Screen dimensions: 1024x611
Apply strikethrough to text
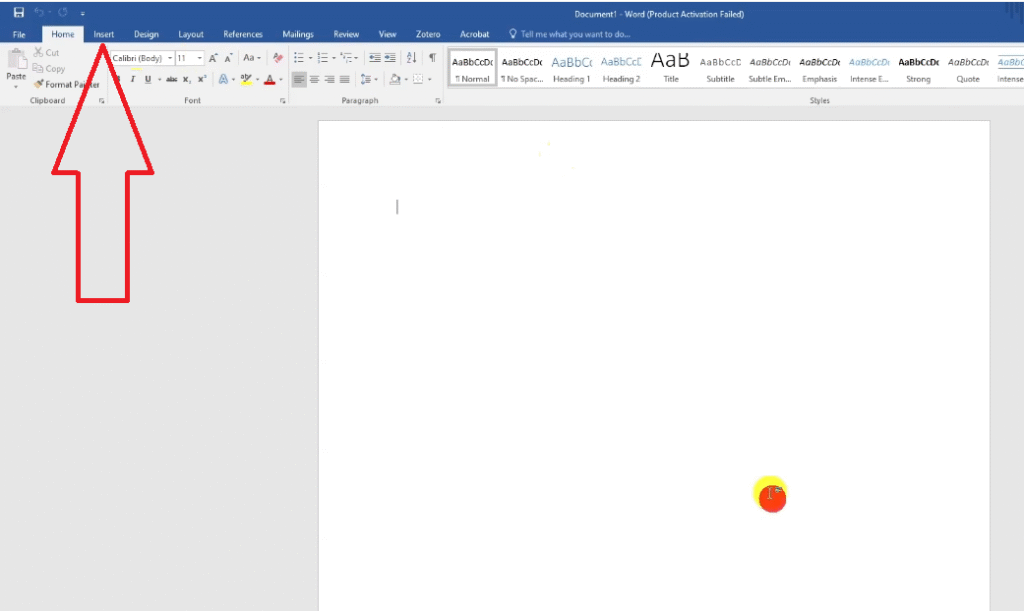click(171, 79)
